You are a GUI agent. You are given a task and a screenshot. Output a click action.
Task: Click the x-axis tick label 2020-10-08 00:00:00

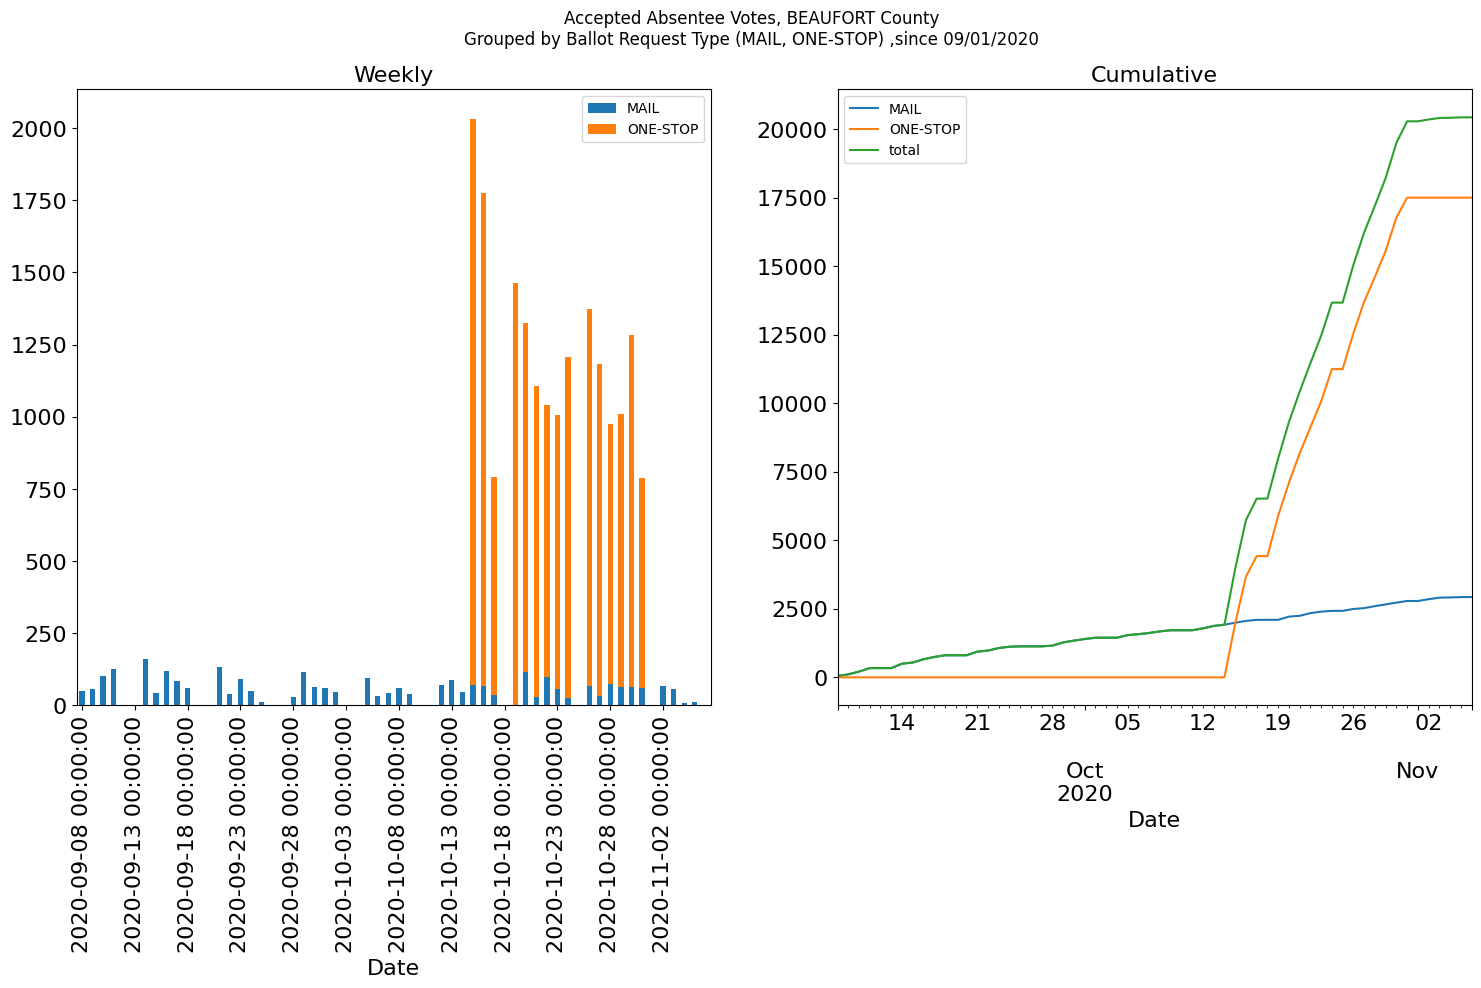tap(399, 833)
